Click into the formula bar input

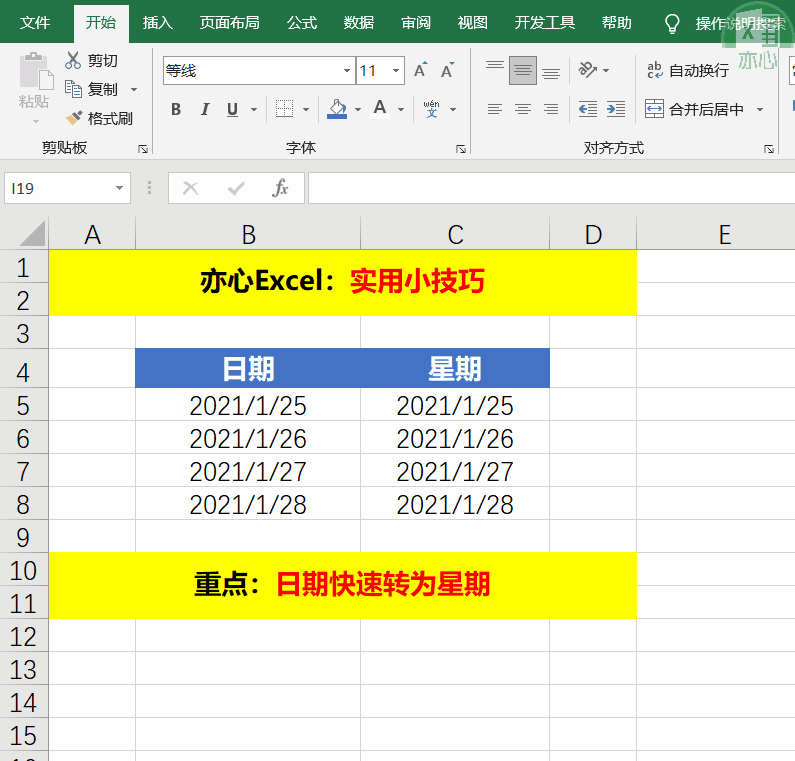pyautogui.click(x=551, y=188)
